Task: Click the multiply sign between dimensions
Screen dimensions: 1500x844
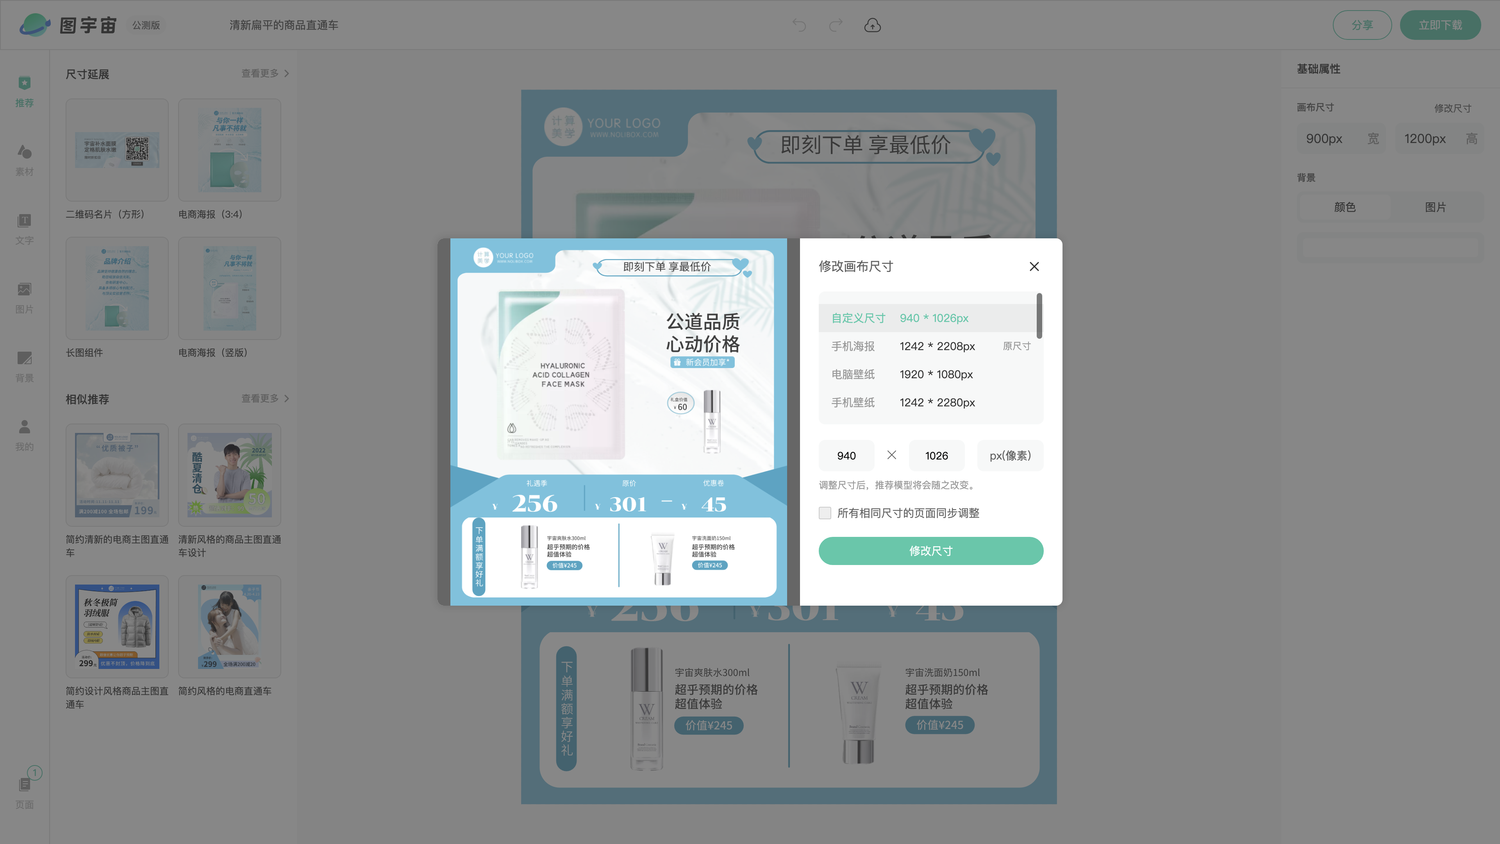Action: click(891, 455)
